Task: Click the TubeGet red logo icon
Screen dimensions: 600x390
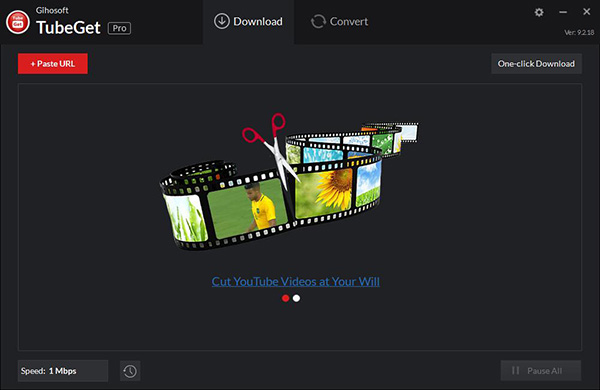Action: coord(18,22)
